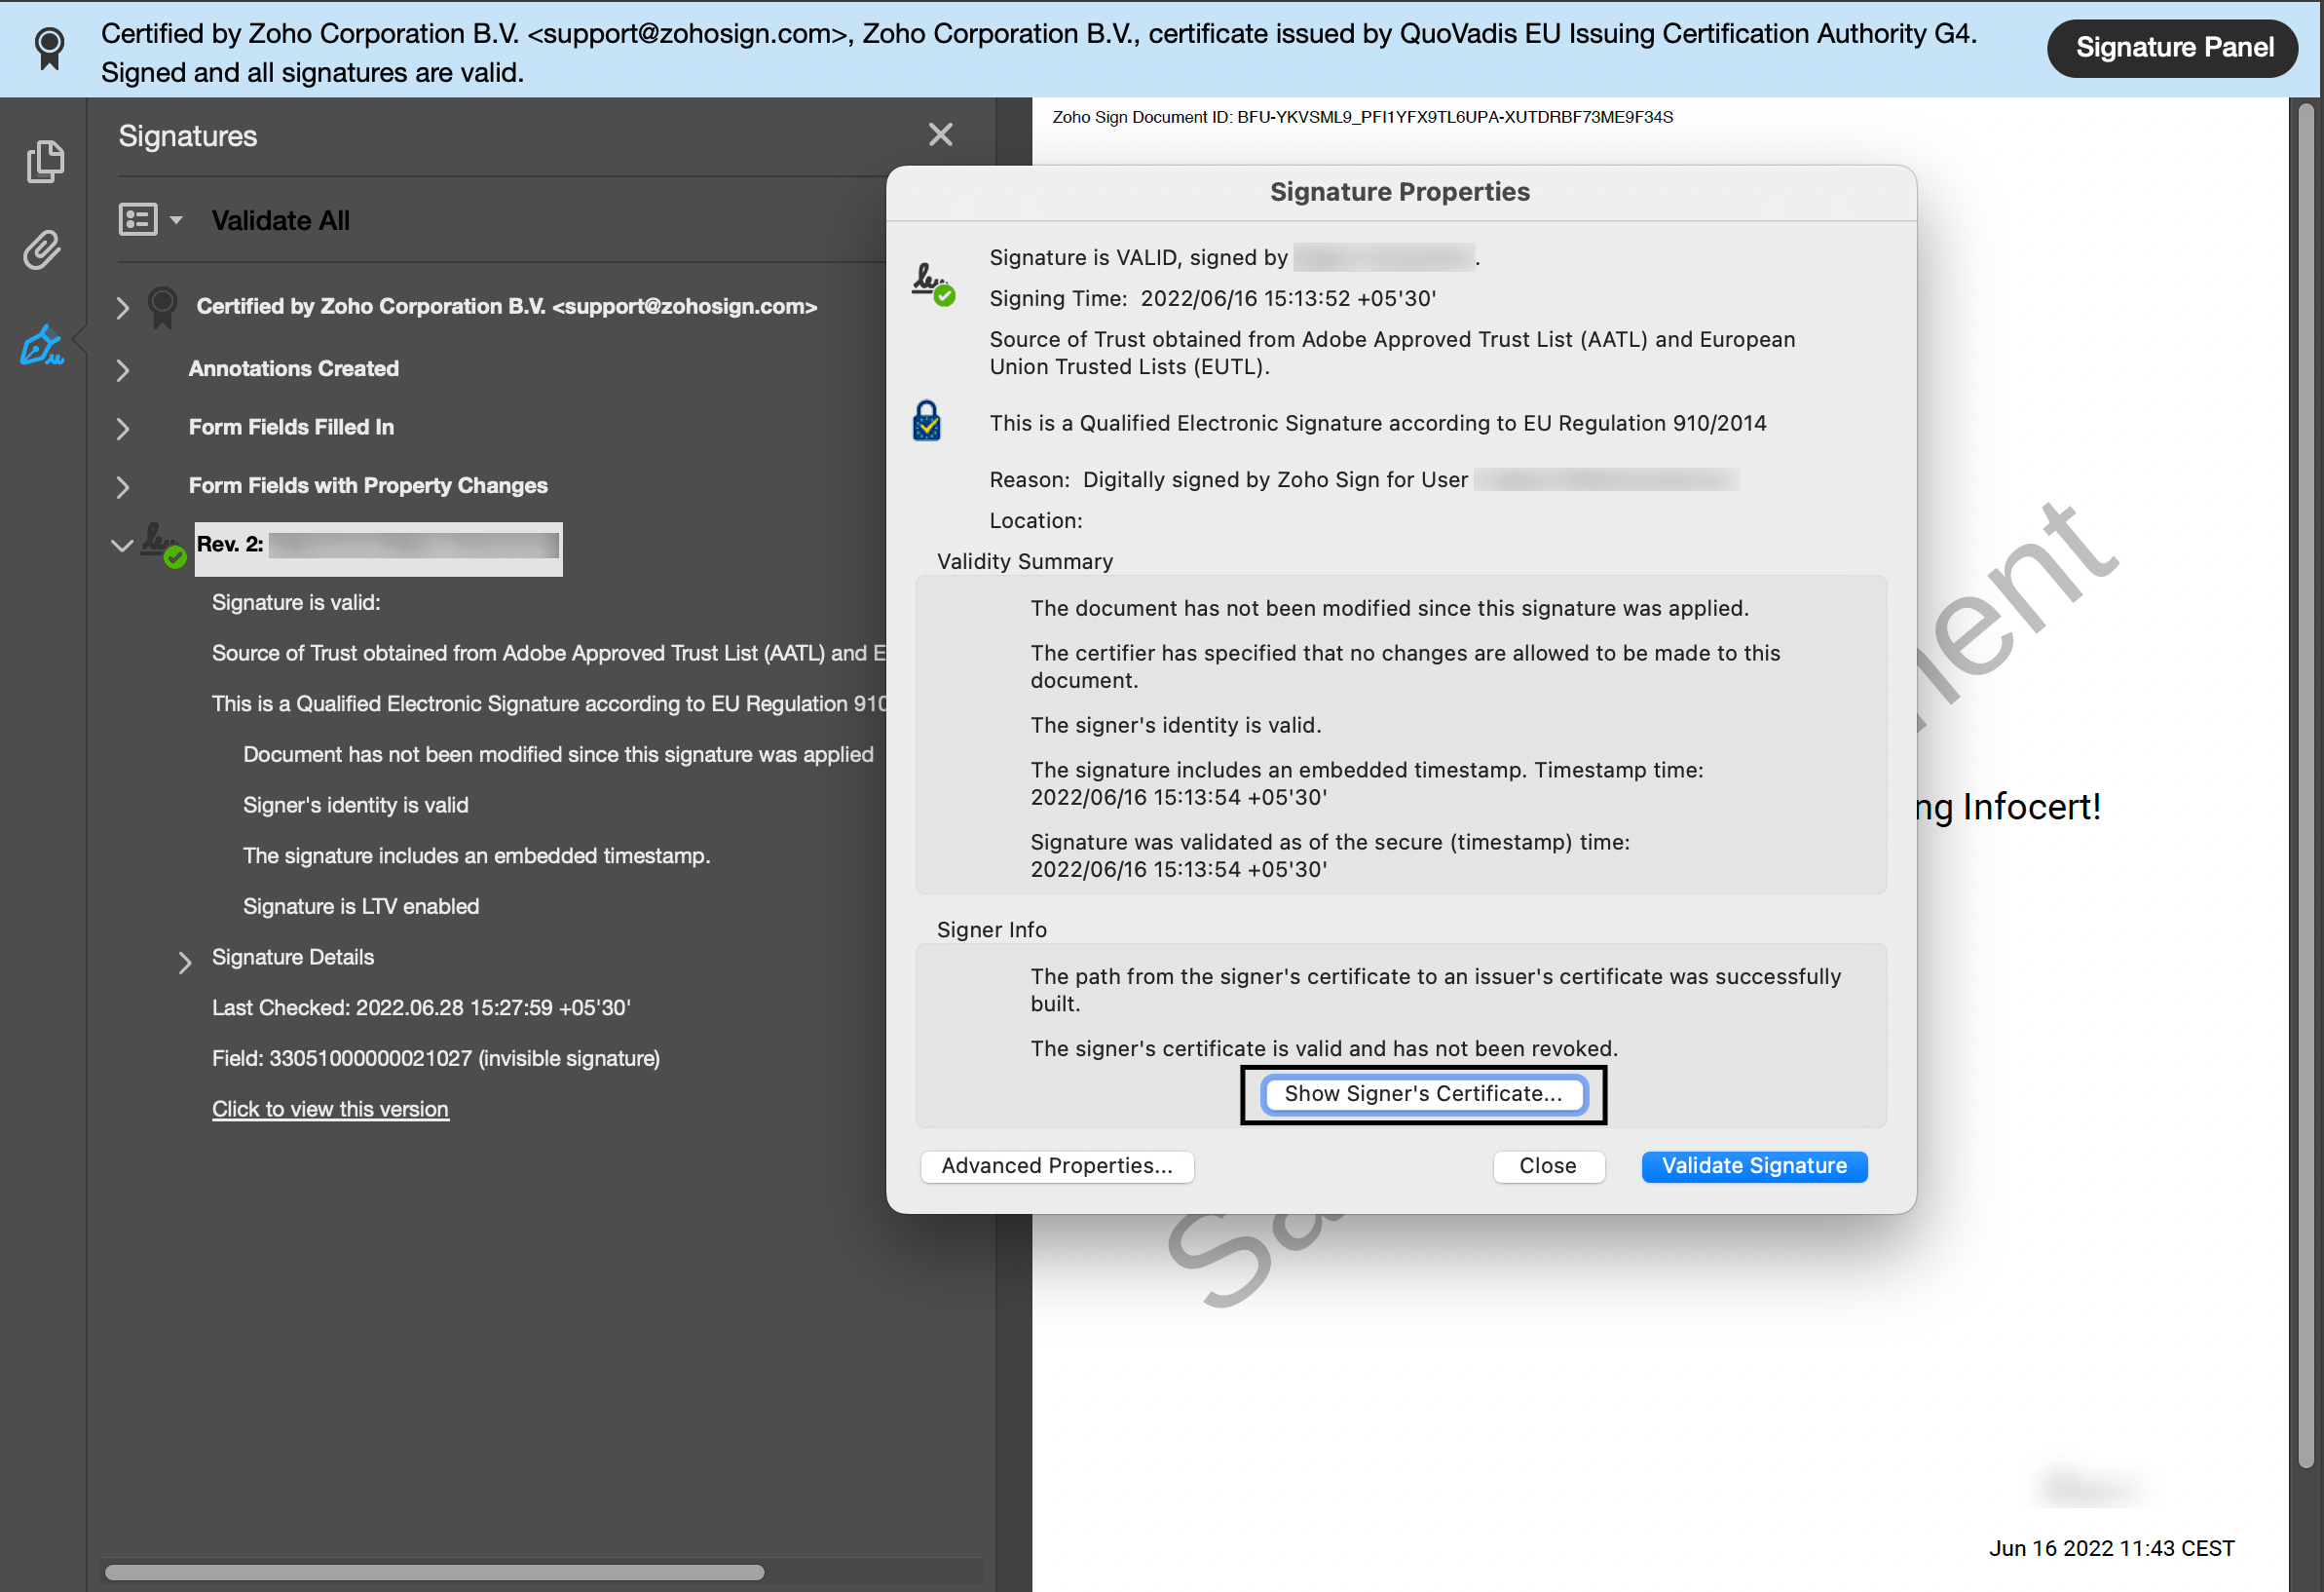This screenshot has width=2324, height=1592.
Task: Click the EU qualified signature padlock icon
Action: coord(927,422)
